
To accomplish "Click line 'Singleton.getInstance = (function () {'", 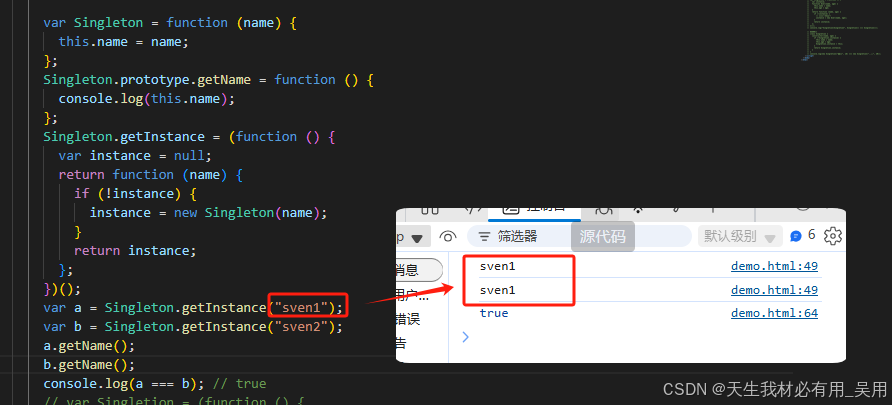I will 191,137.
